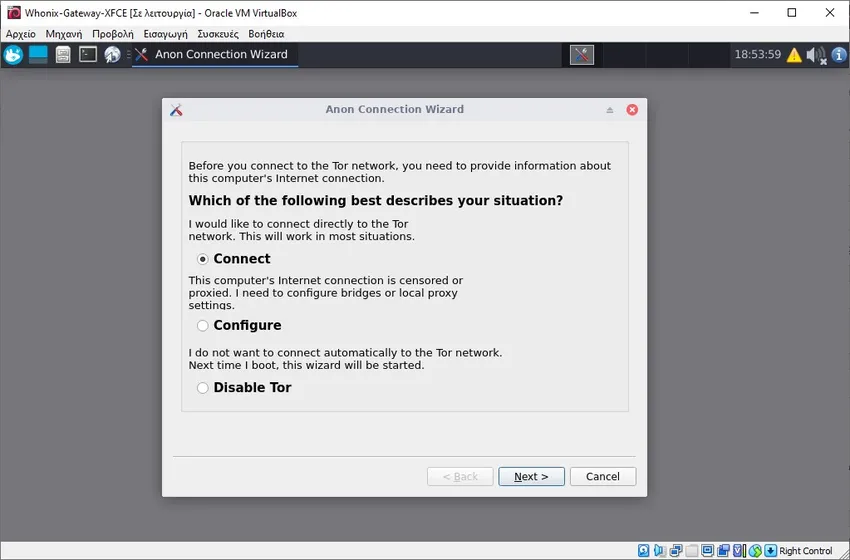The width and height of the screenshot is (850, 560).
Task: Maximize the VirtualBox window
Action: click(x=792, y=12)
